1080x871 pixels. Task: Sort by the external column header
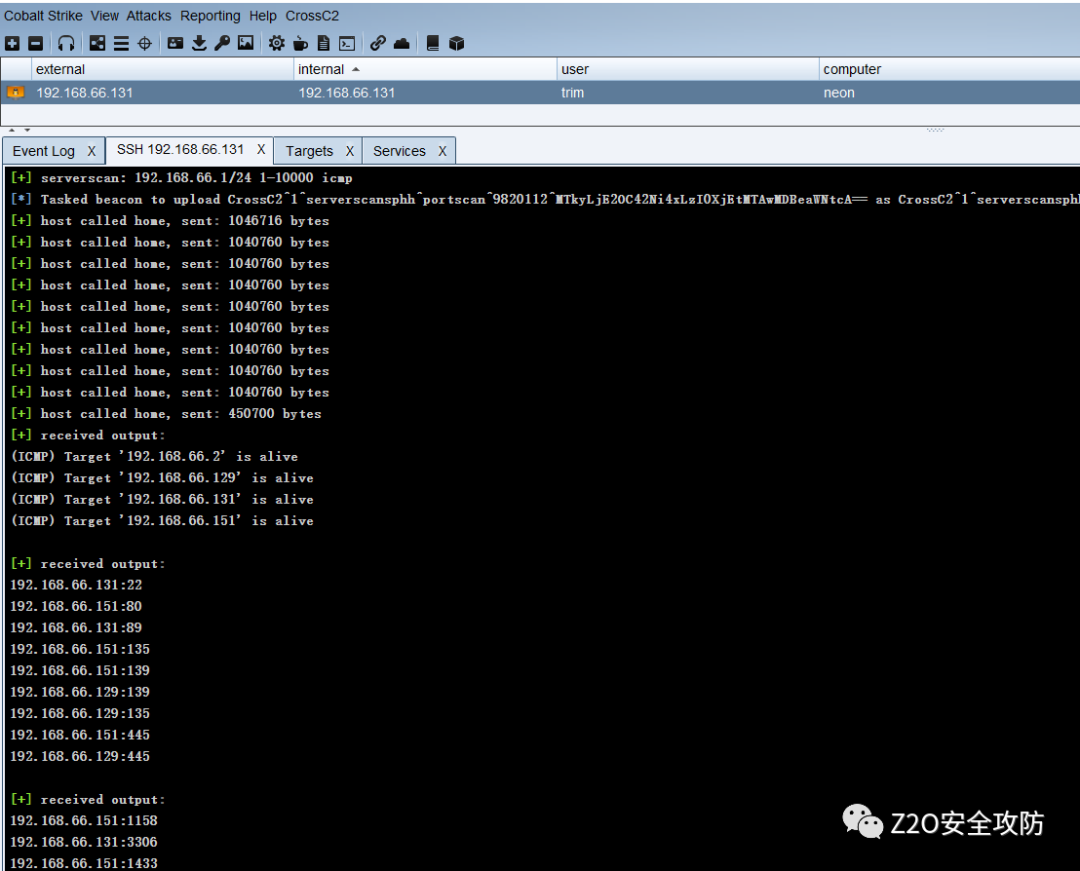(x=163, y=69)
